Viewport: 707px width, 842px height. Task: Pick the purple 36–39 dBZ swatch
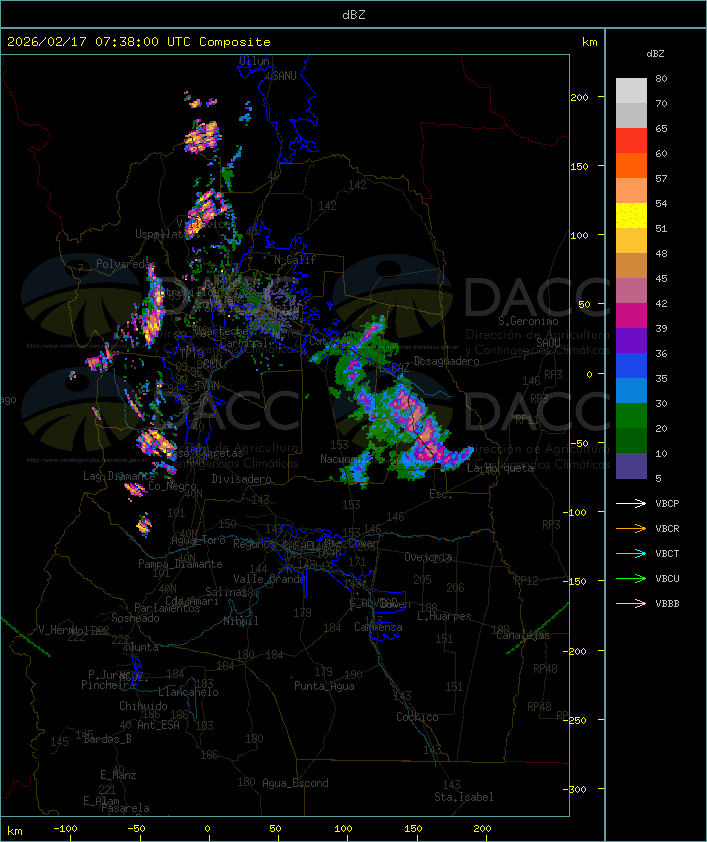[x=631, y=340]
